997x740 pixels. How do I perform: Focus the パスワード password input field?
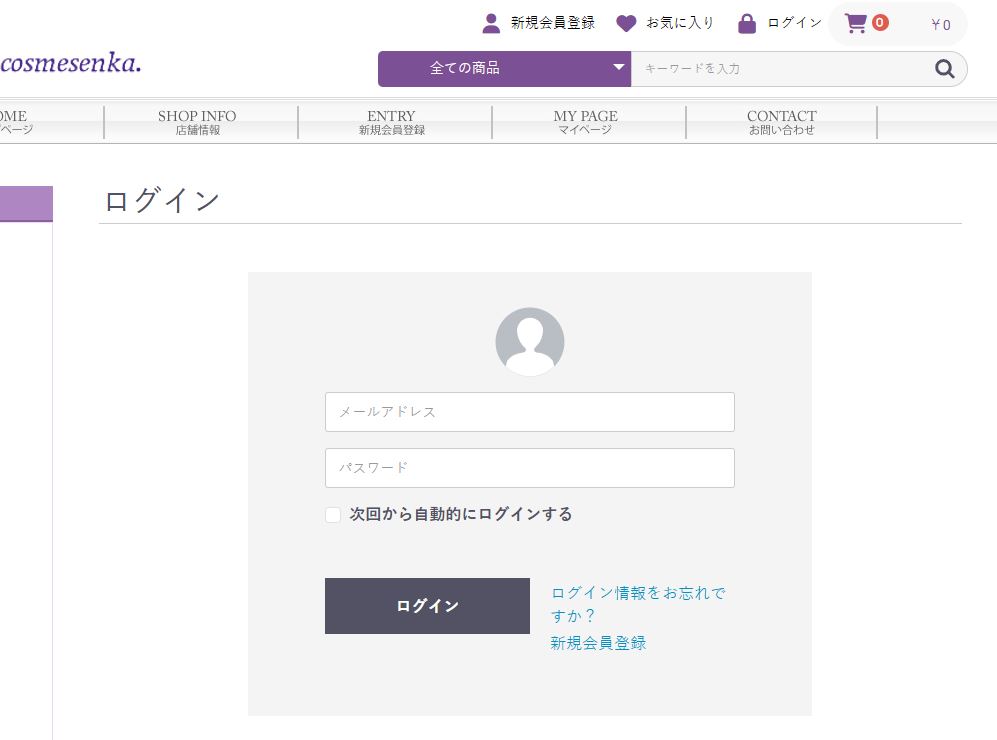[x=530, y=468]
